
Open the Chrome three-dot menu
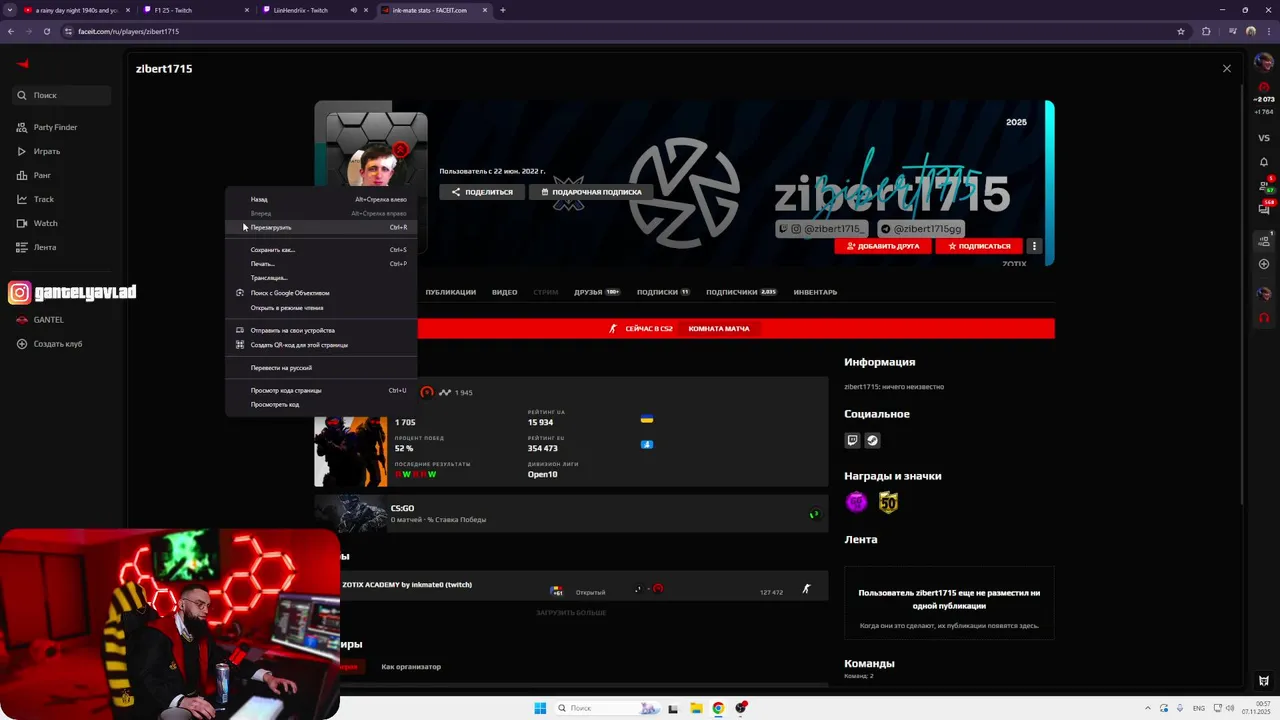tap(1268, 31)
